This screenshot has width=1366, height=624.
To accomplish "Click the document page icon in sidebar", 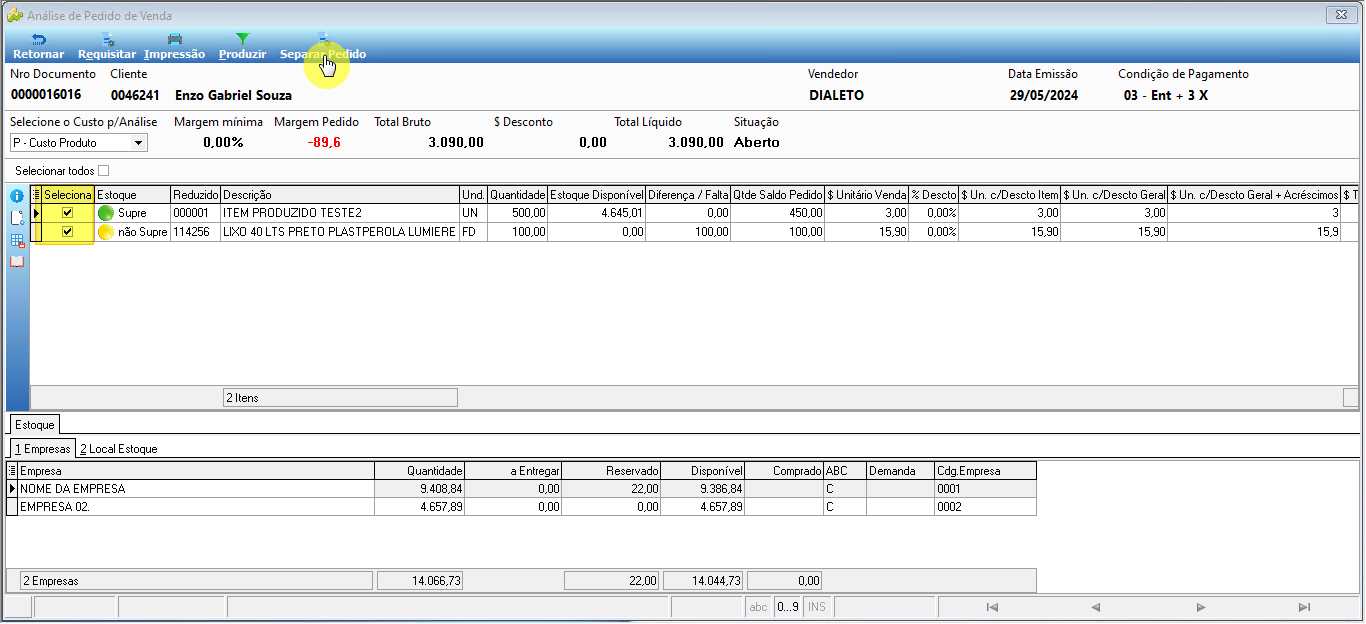I will pyautogui.click(x=17, y=218).
